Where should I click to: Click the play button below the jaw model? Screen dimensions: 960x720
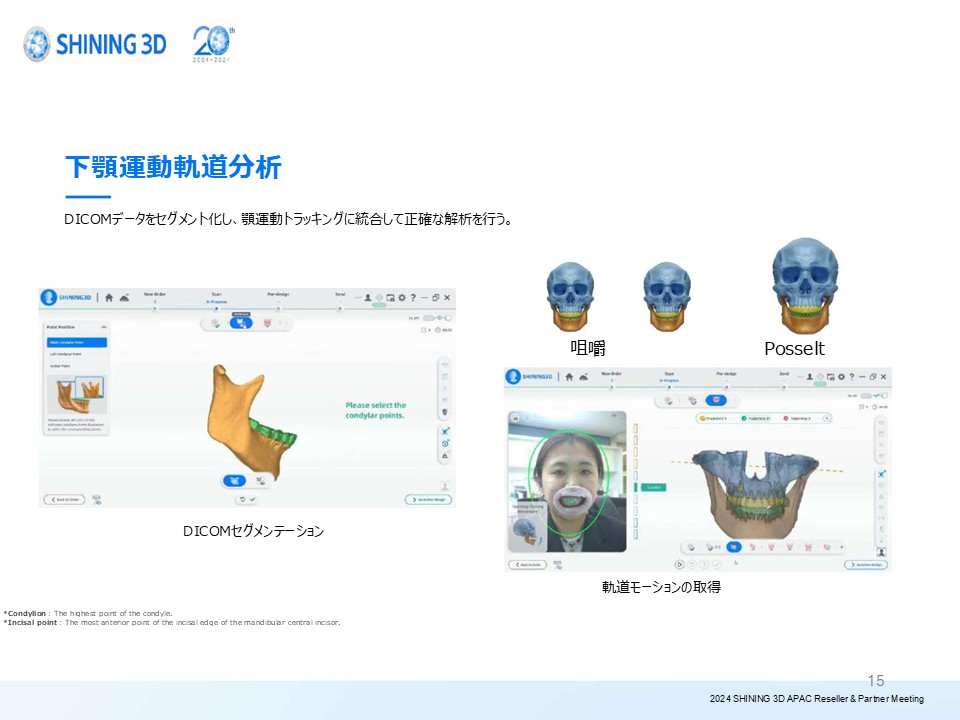pos(680,564)
